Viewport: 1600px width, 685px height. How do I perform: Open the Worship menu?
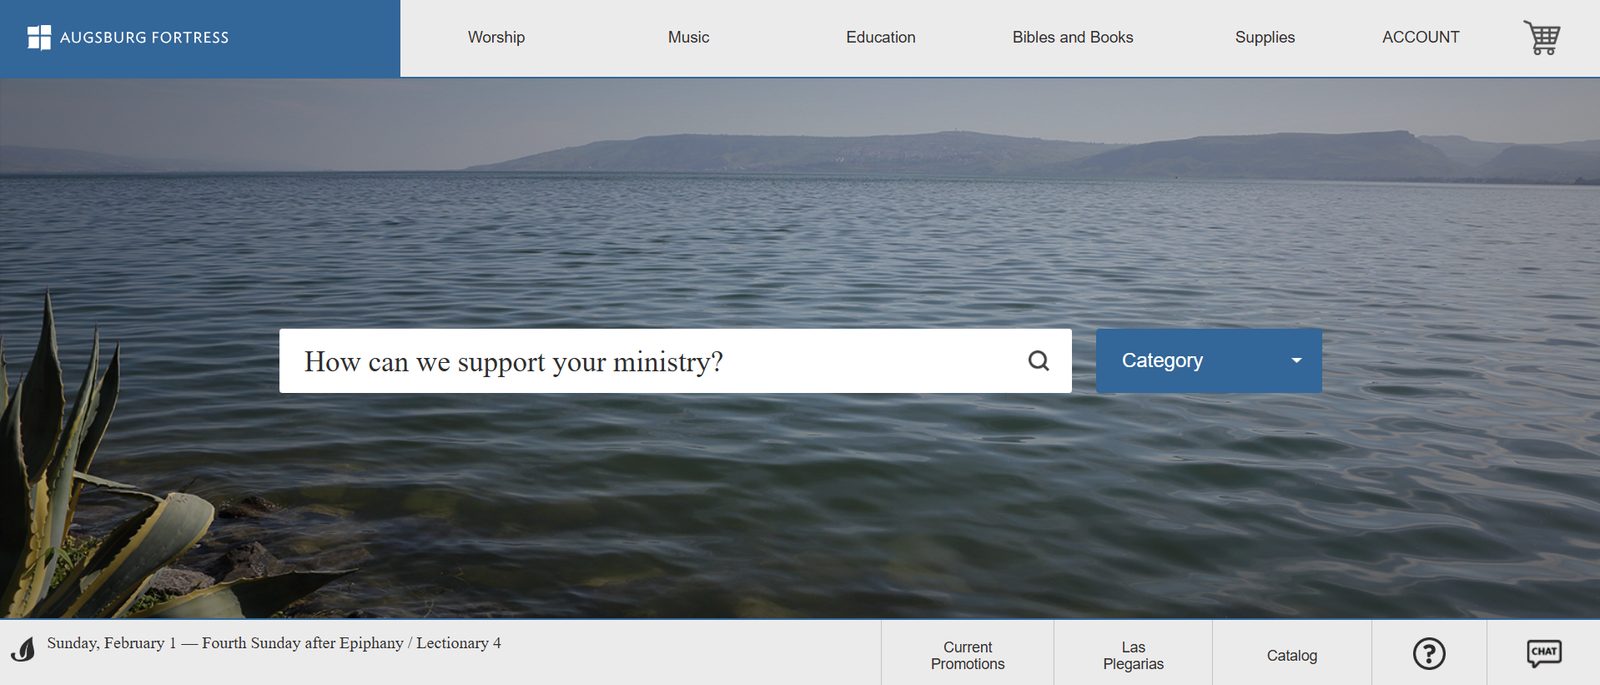pyautogui.click(x=496, y=37)
